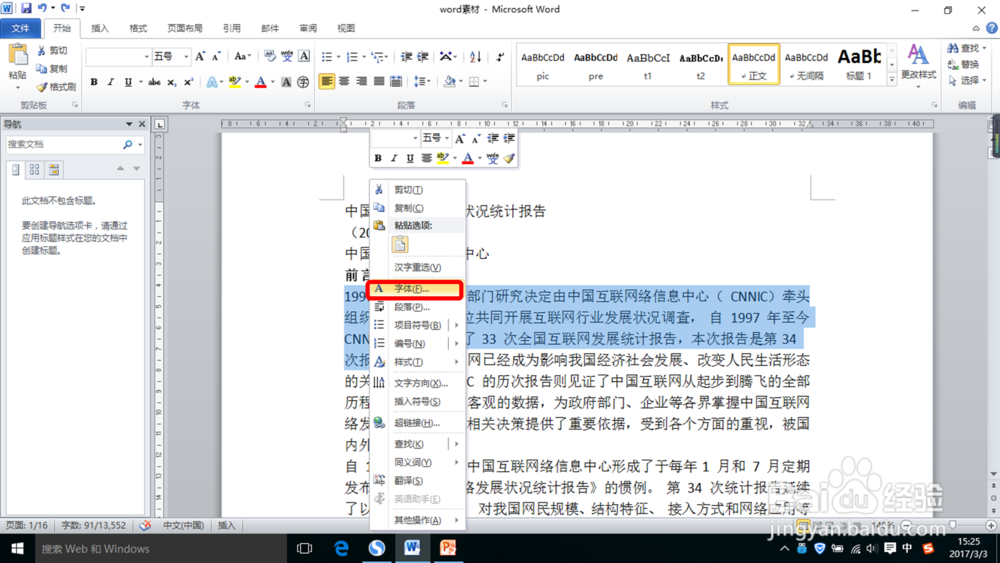Click Windows Start button
The height and width of the screenshot is (563, 1000).
point(17,548)
